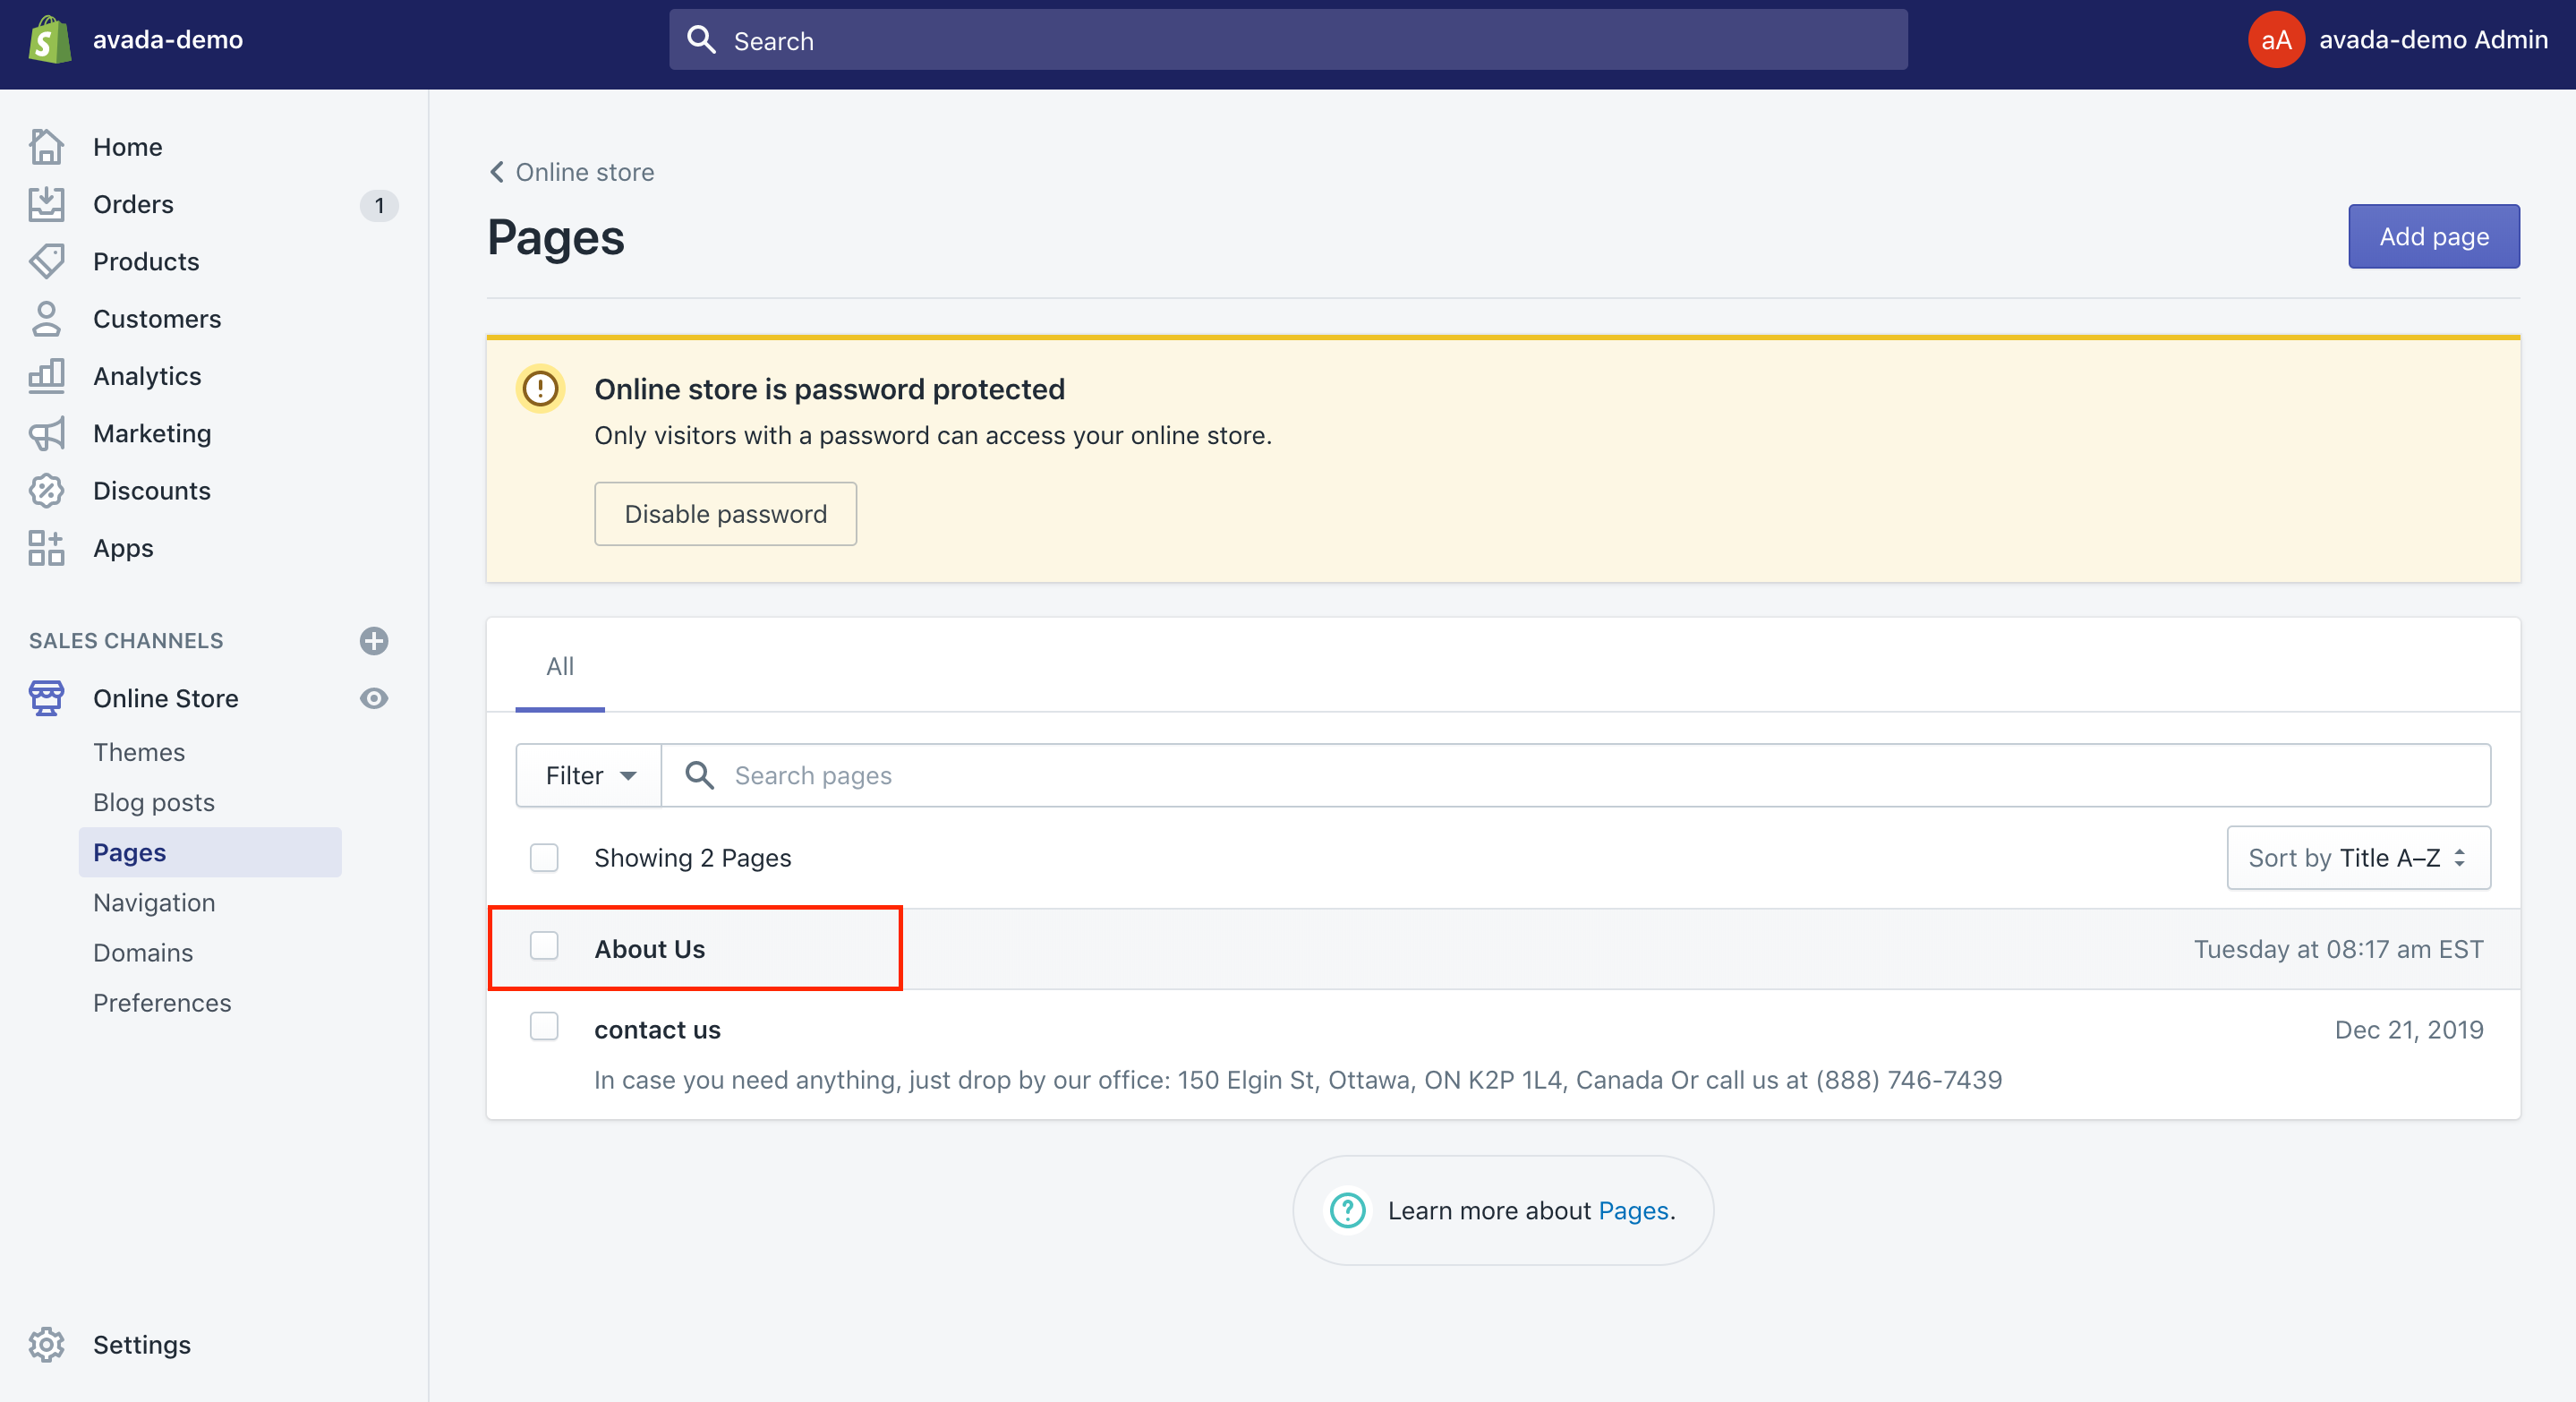Click the Marketing icon in sidebar
The image size is (2576, 1402).
(x=47, y=433)
